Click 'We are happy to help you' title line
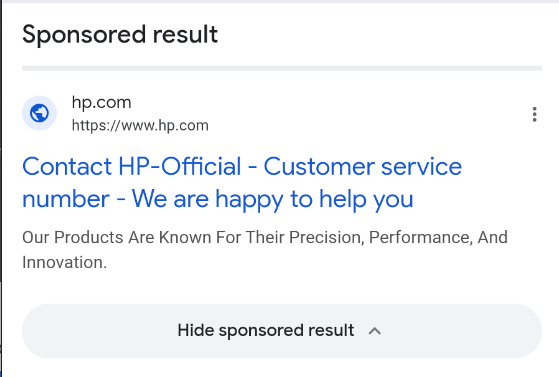 click(272, 199)
